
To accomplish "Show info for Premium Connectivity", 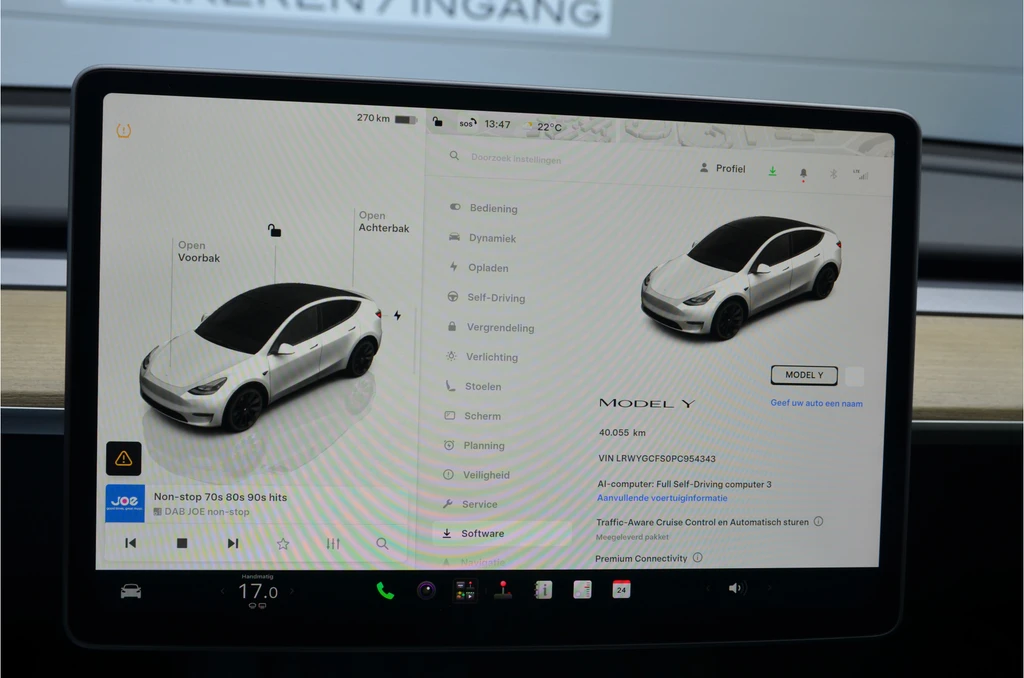I will 697,558.
